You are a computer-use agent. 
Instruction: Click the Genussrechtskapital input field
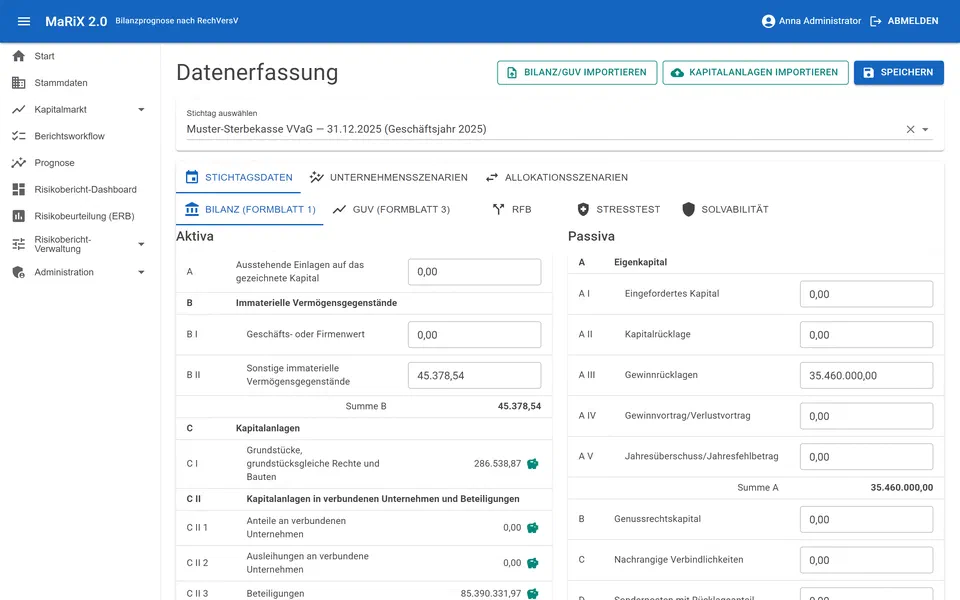tap(866, 519)
